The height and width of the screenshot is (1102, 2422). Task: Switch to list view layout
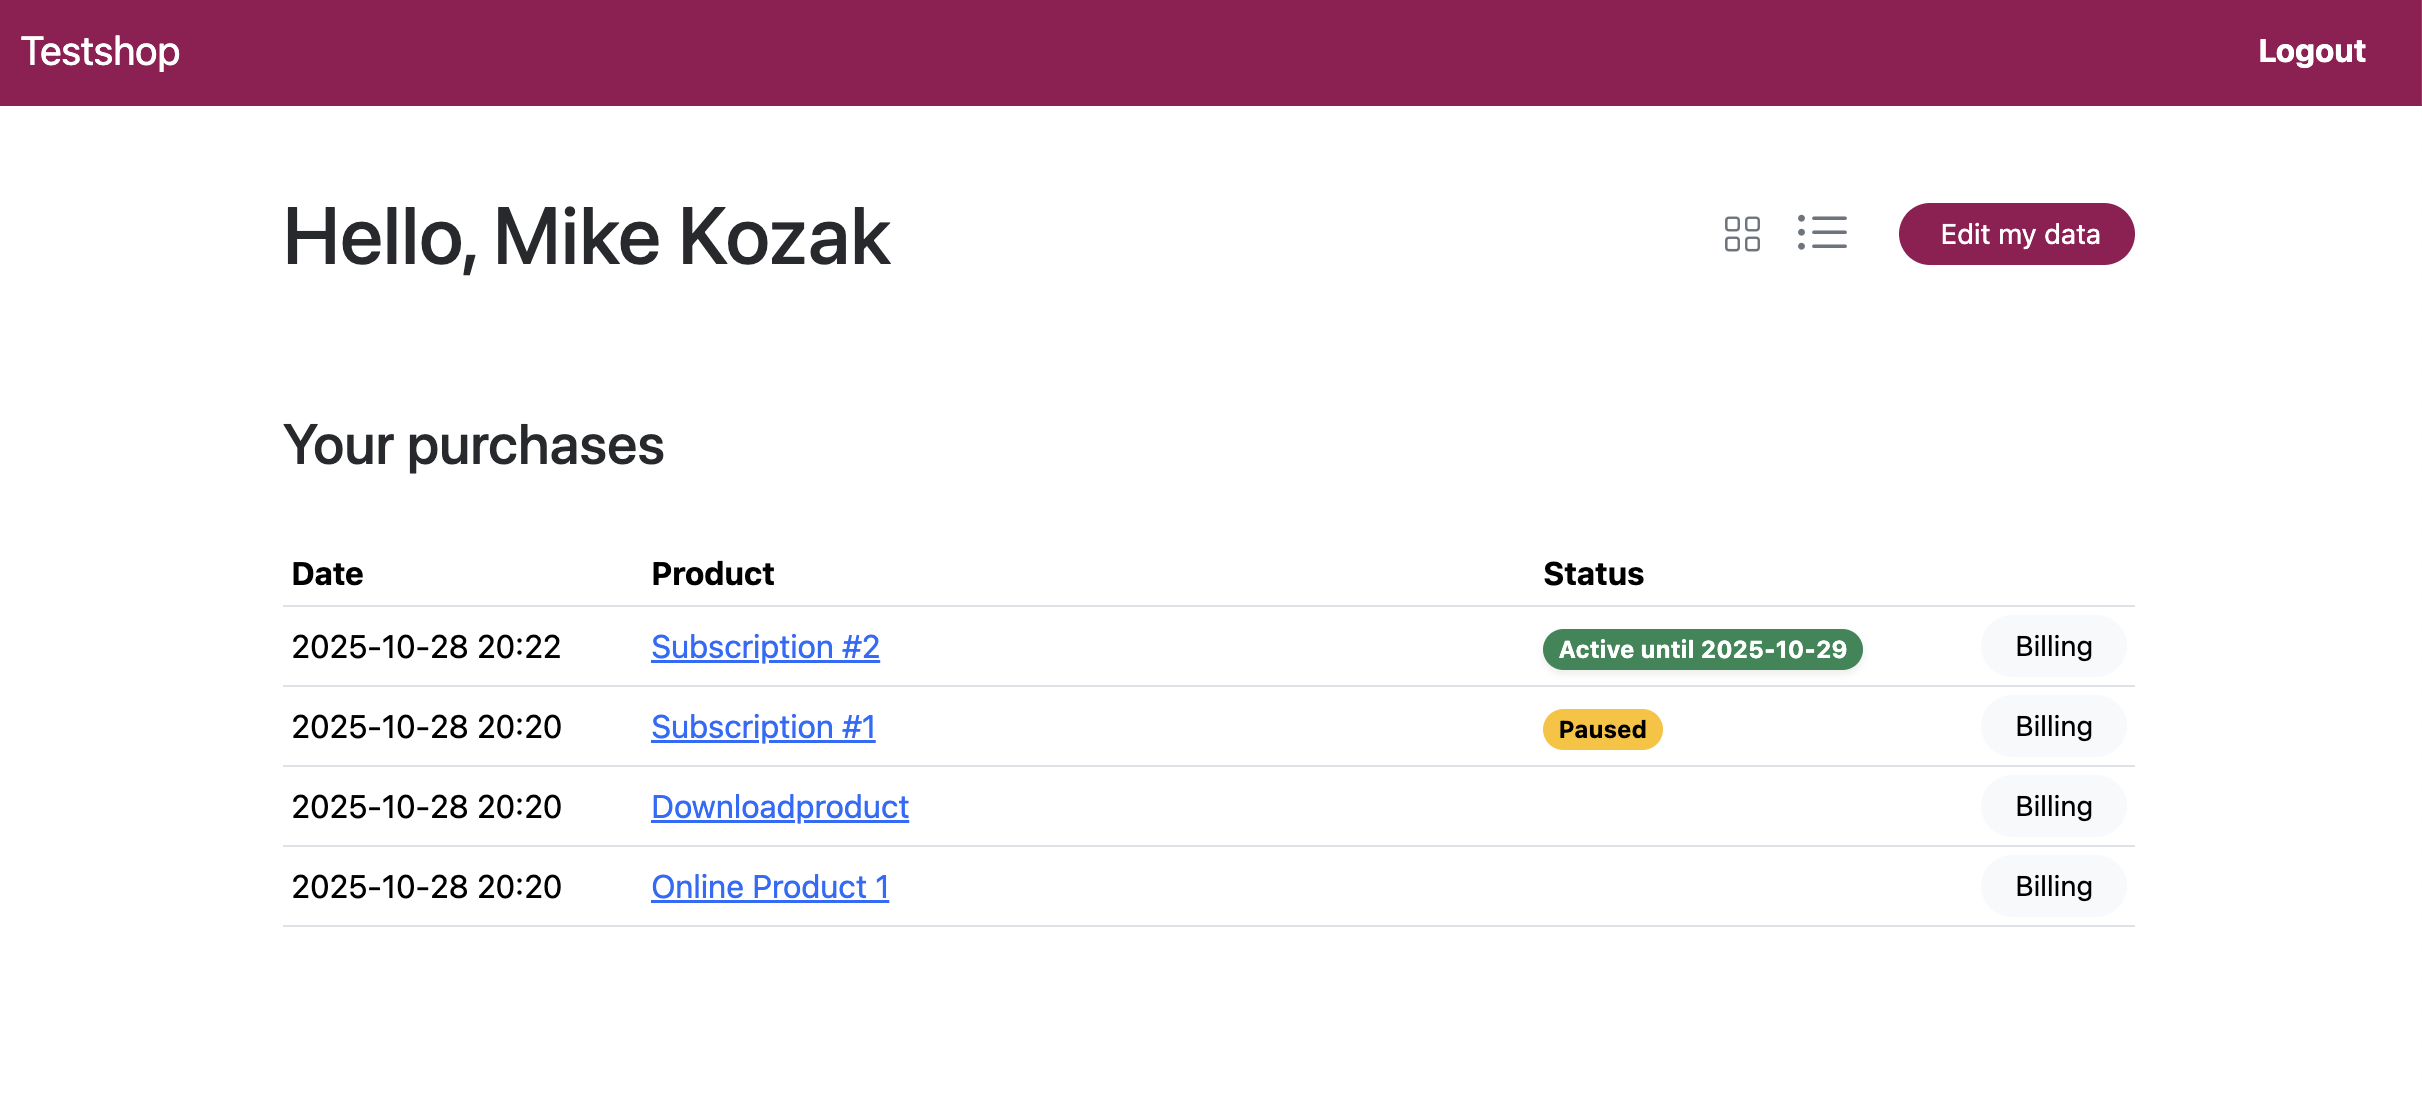point(1822,233)
